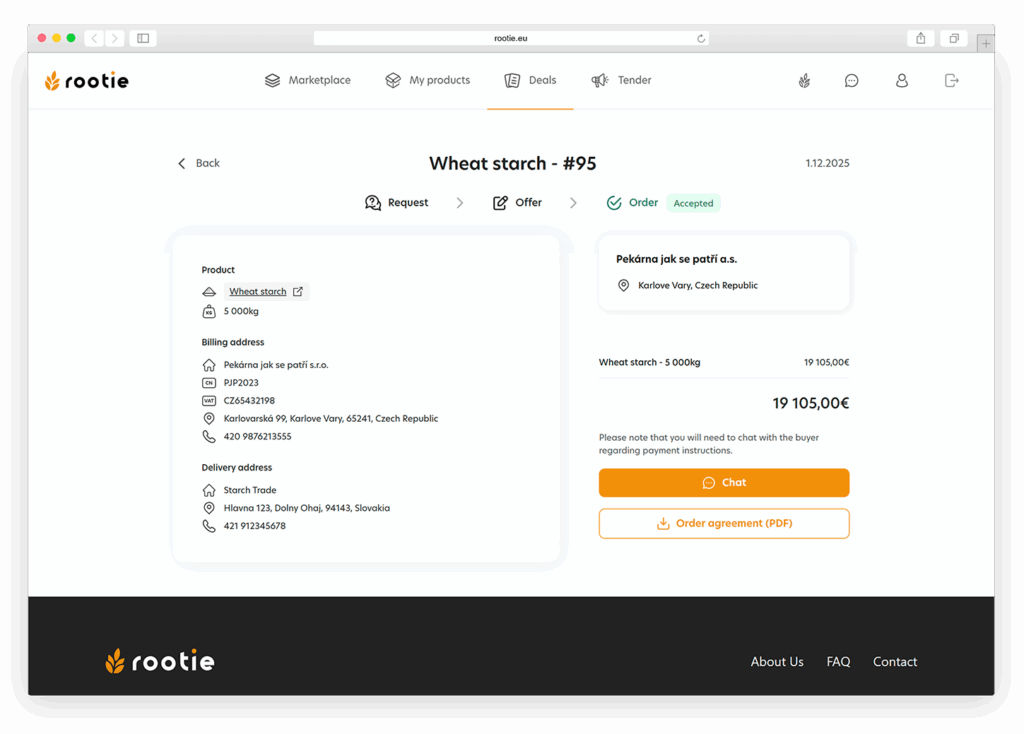Select the Request step
The image size is (1024, 734).
[x=397, y=203]
